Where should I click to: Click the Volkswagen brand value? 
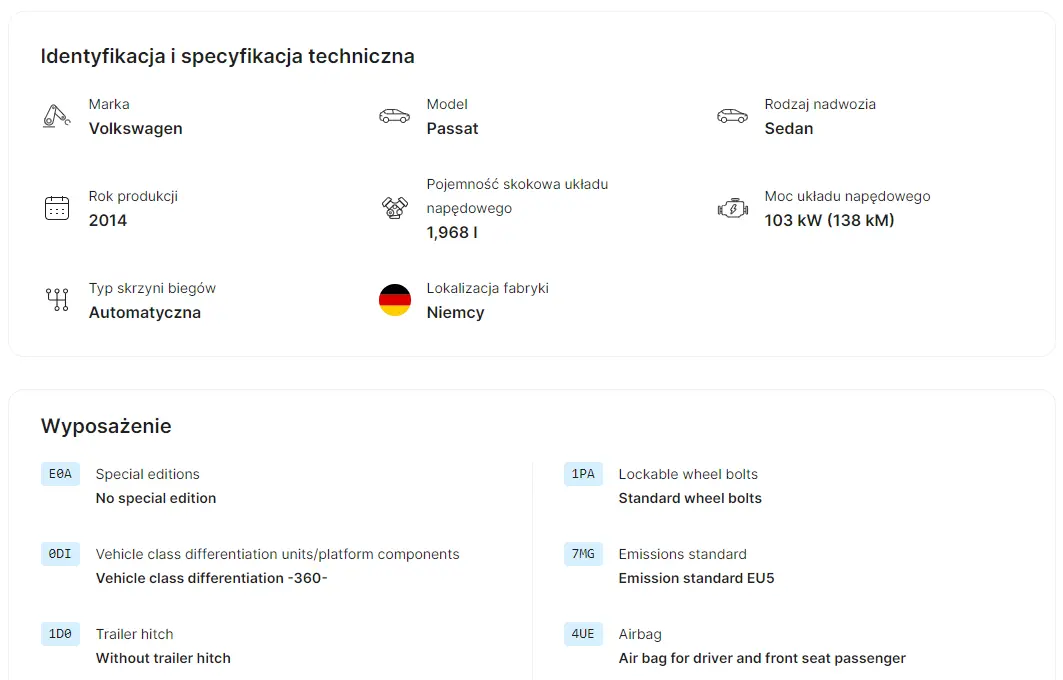(135, 128)
